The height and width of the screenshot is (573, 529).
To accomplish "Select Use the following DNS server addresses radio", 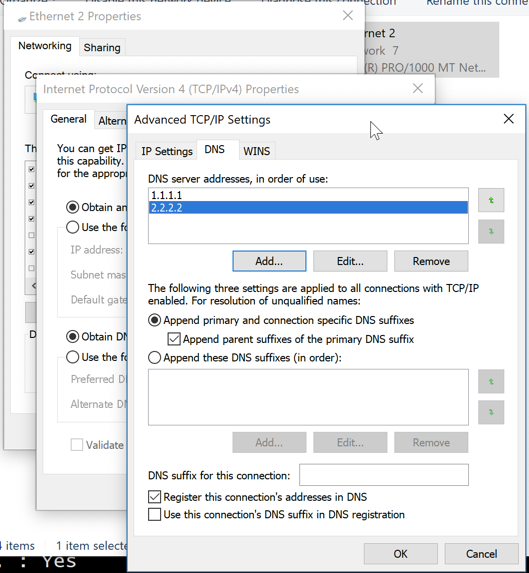I will (73, 357).
